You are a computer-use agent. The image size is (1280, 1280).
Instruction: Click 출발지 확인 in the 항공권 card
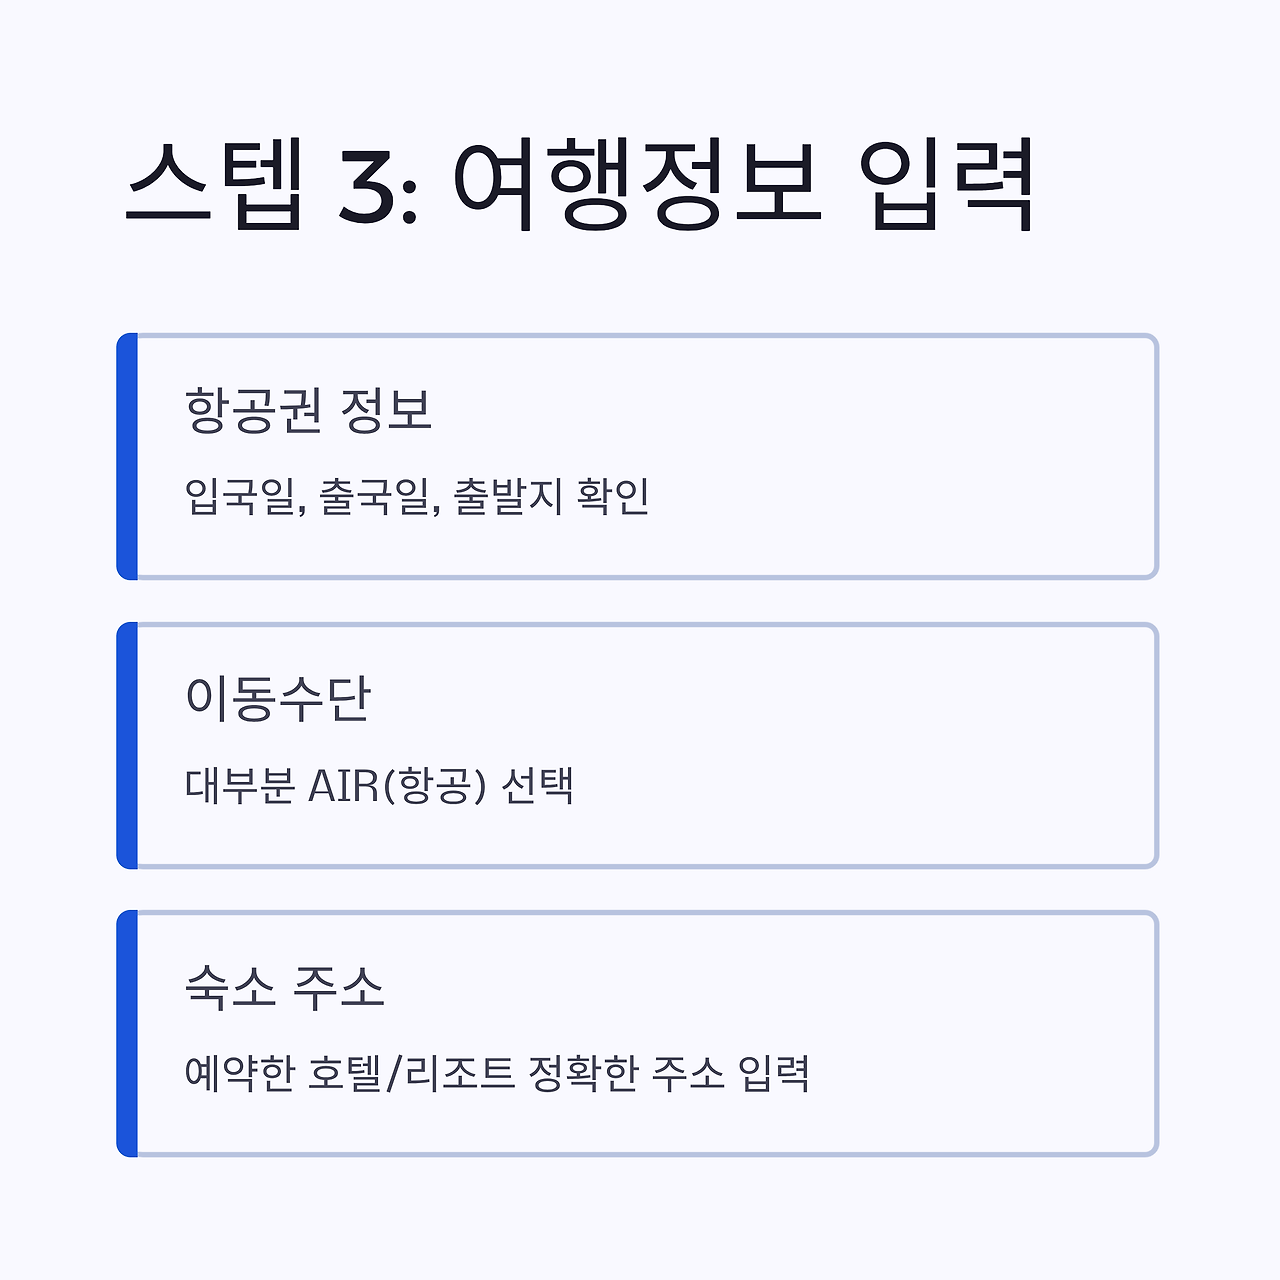point(552,497)
